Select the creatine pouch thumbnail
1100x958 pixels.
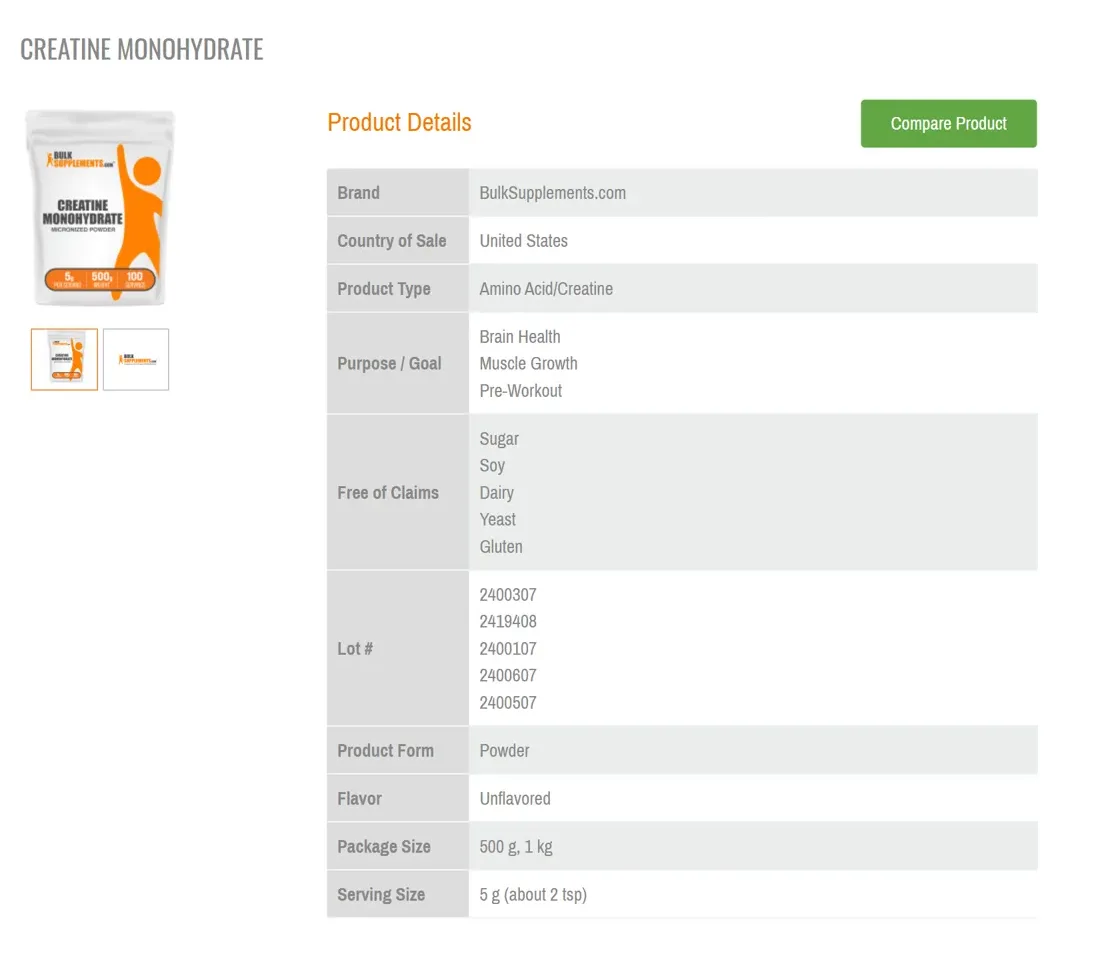tap(65, 359)
